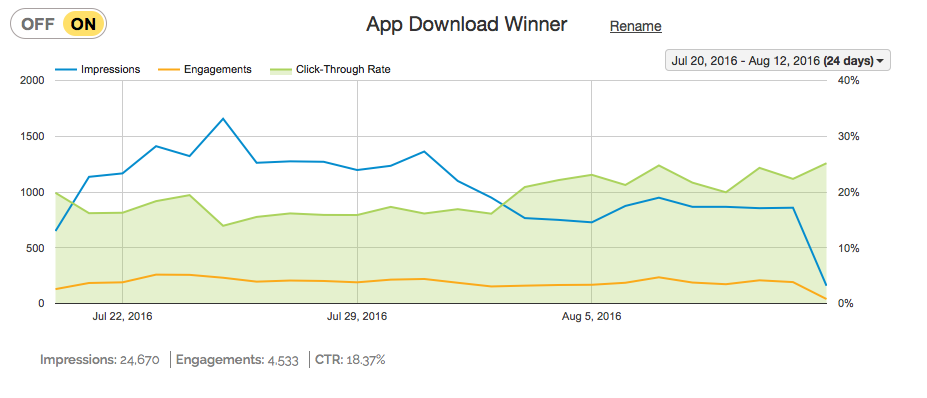
Task: Click the Jul 22, 2016 axis label
Action: (122, 316)
